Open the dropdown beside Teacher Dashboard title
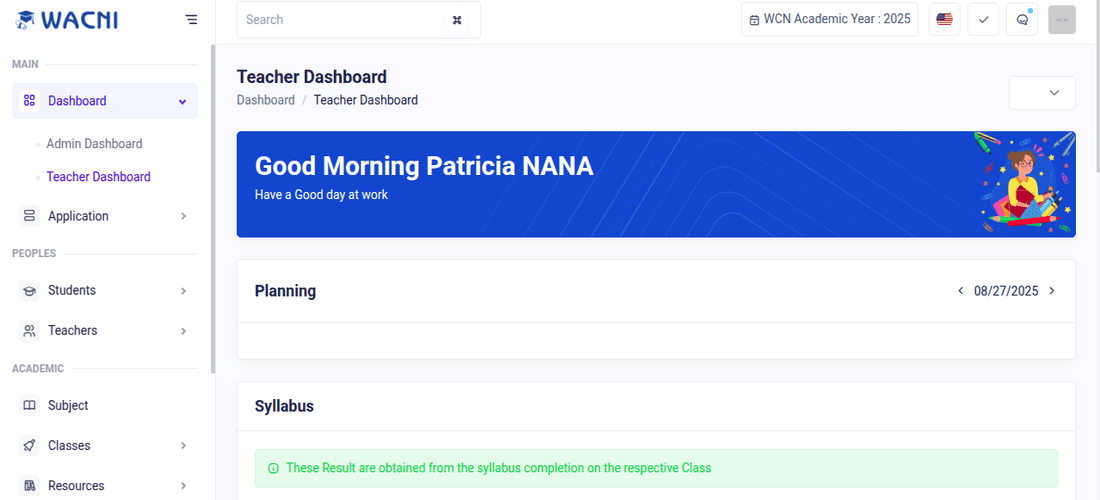The width and height of the screenshot is (1100, 500). point(1042,92)
